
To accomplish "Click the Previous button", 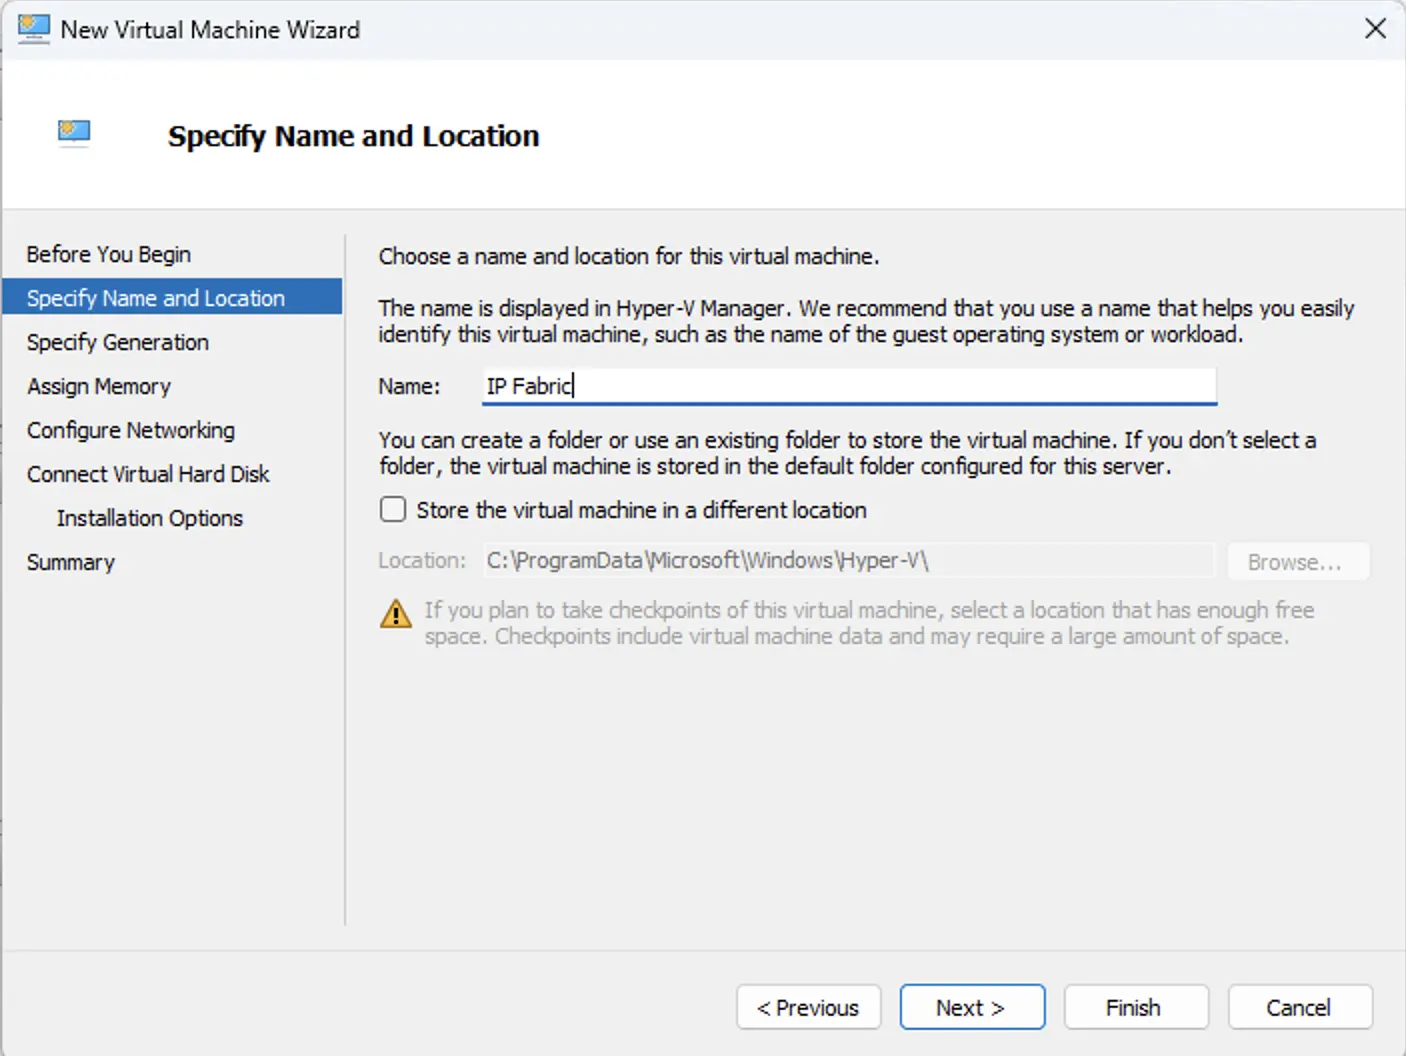I will pos(808,1007).
